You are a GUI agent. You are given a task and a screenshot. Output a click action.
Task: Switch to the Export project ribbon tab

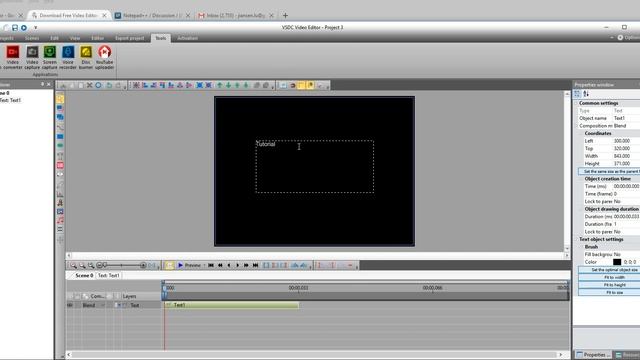click(x=129, y=38)
